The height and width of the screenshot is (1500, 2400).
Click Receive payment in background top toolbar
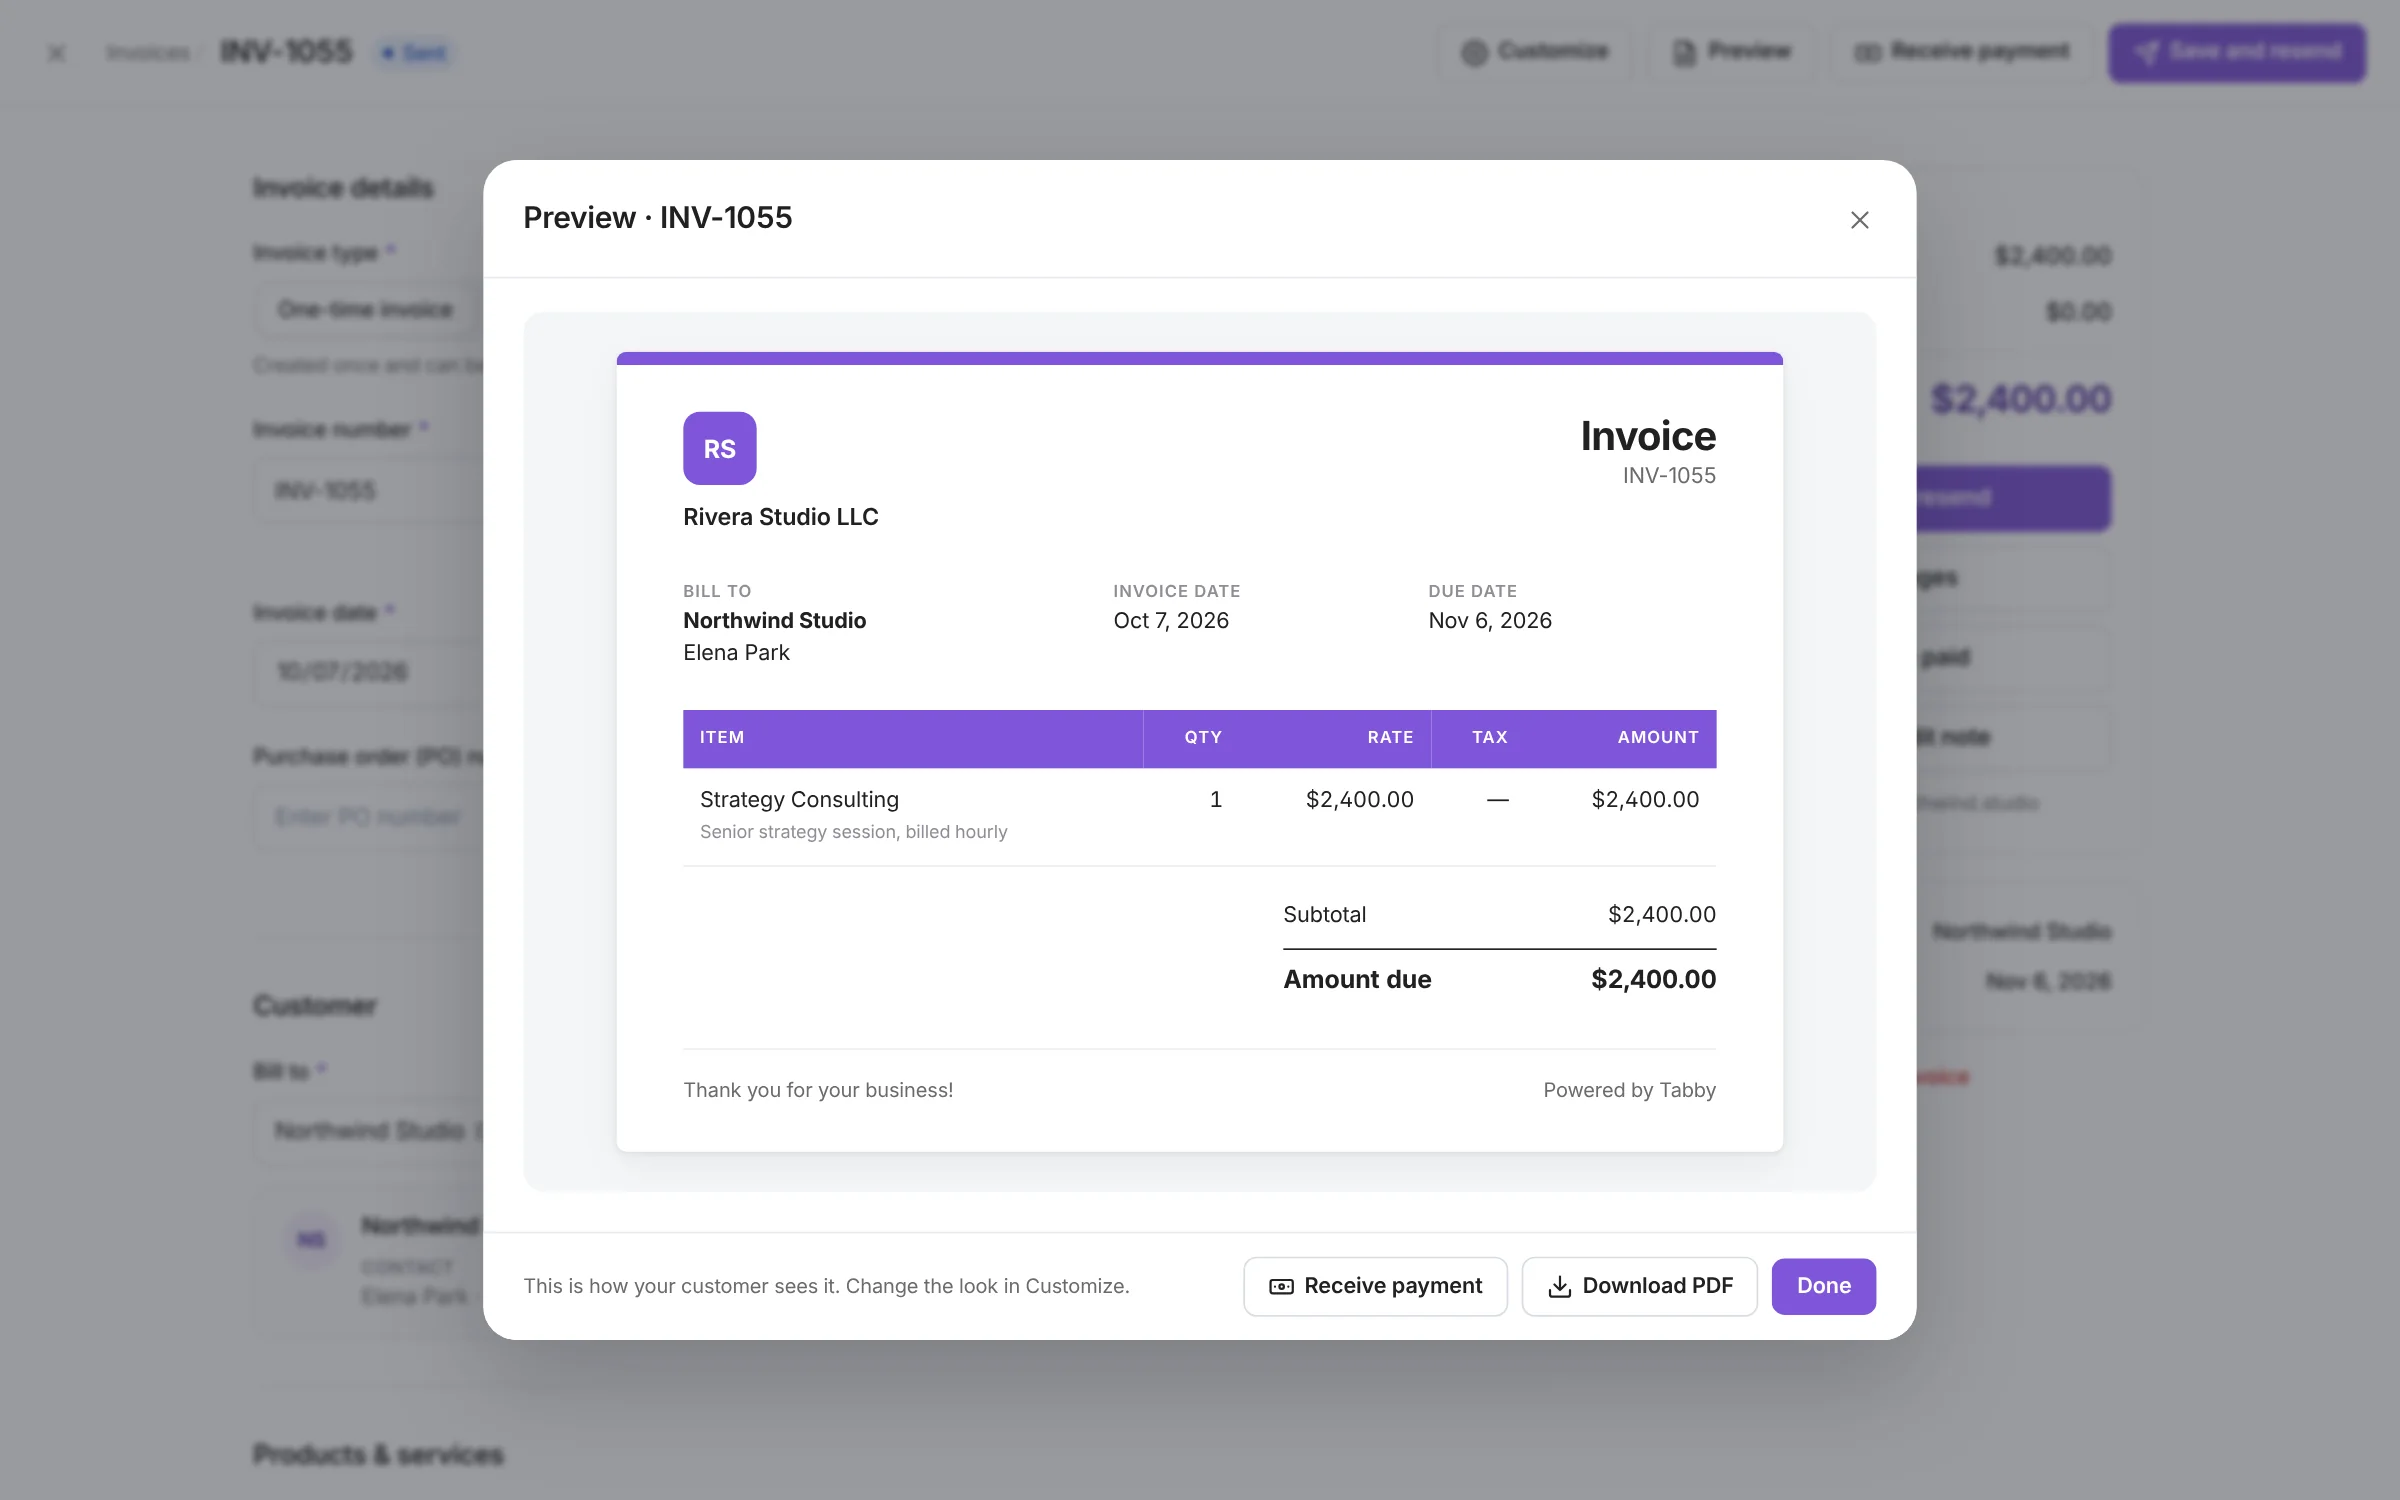click(x=1962, y=52)
